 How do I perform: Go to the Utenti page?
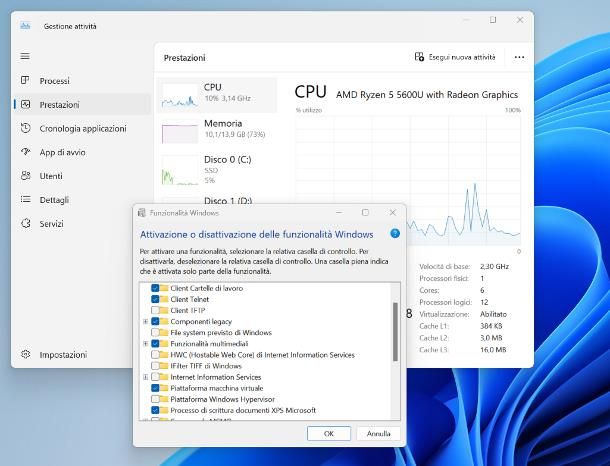pyautogui.click(x=82, y=175)
